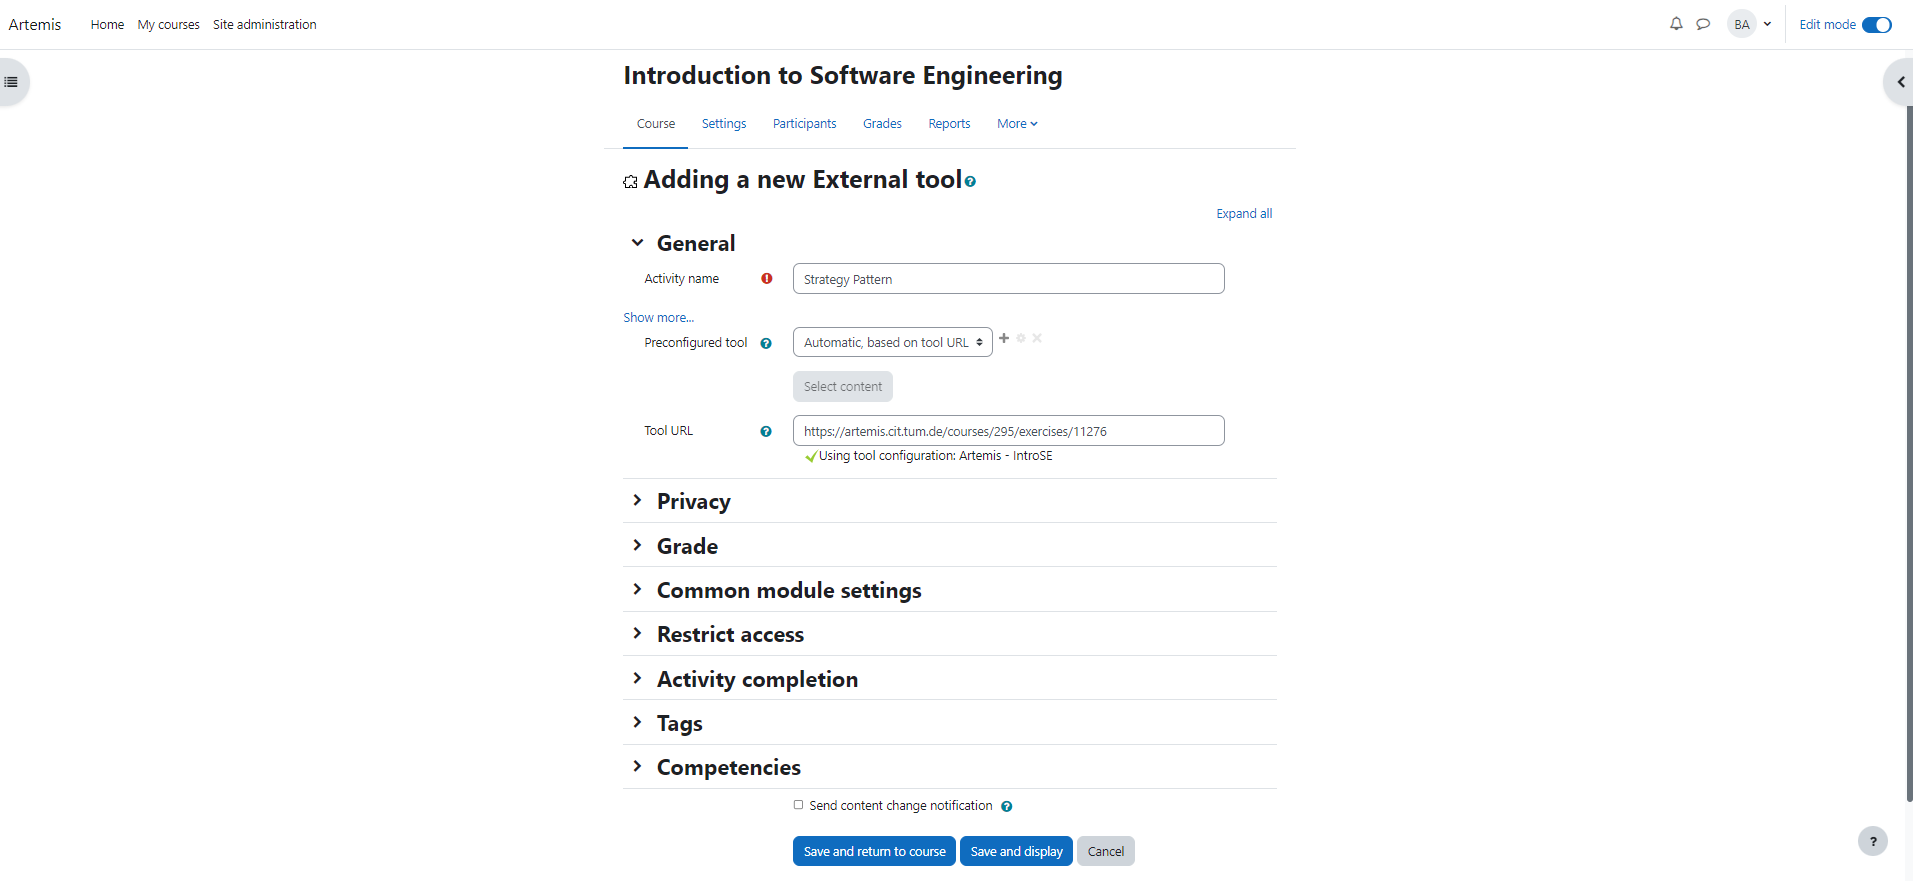Open the notifications bell icon

pos(1676,24)
